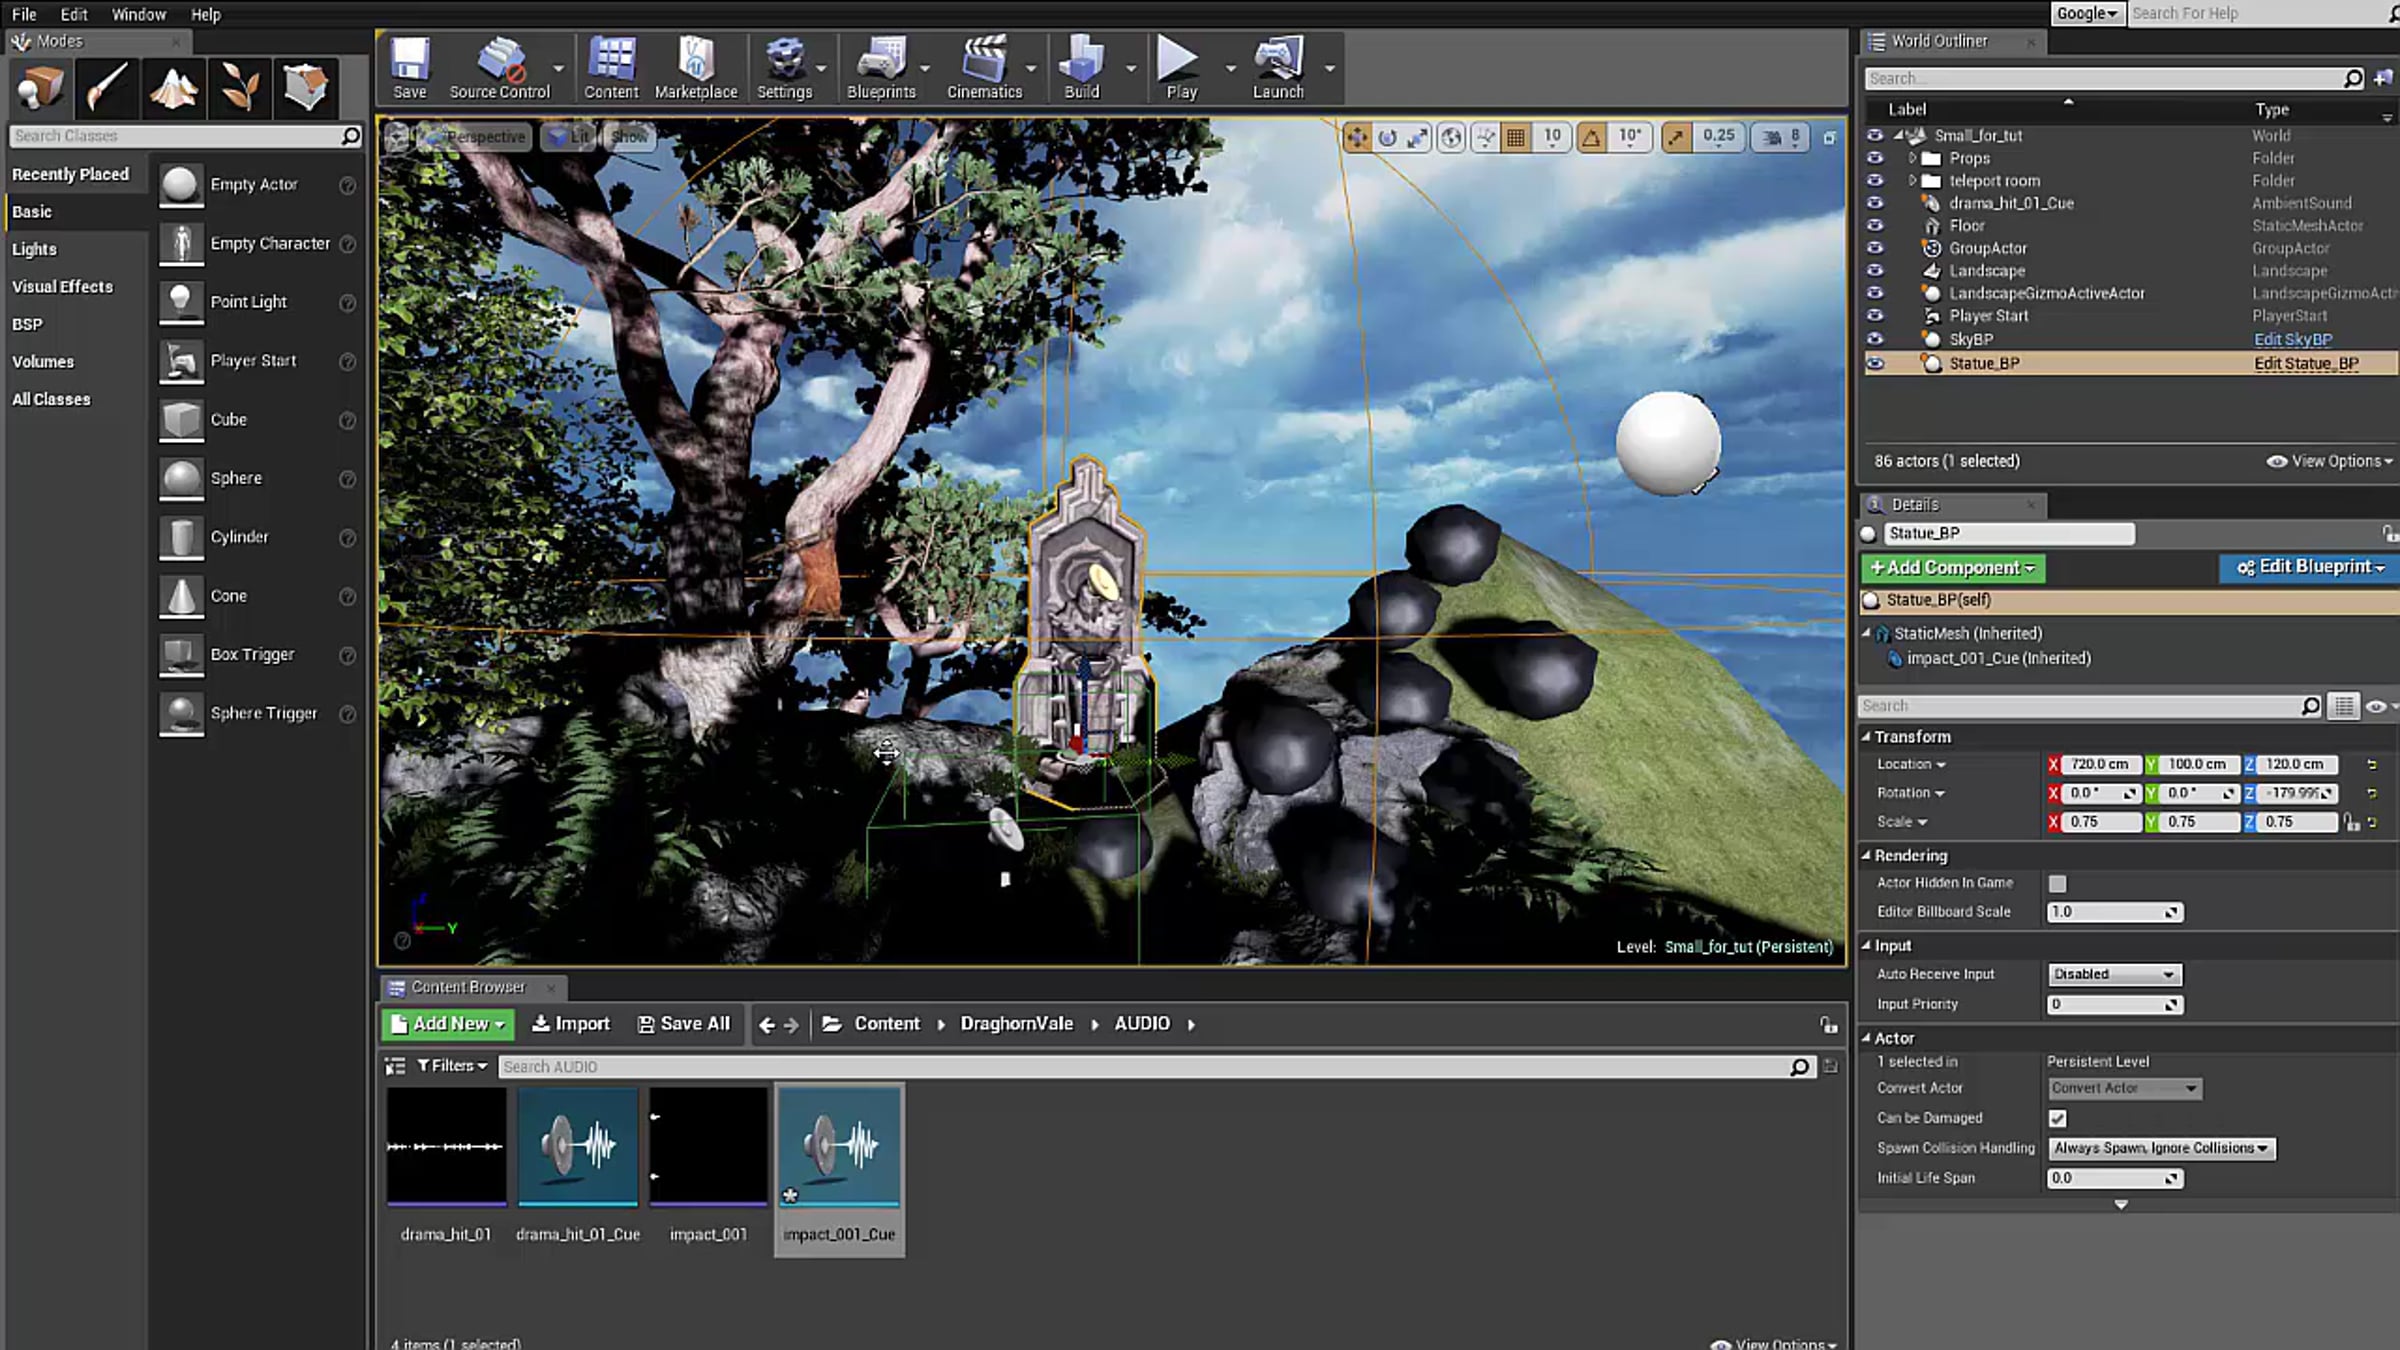2400x1350 pixels.
Task: Select the Foliage mode icon
Action: (x=239, y=88)
